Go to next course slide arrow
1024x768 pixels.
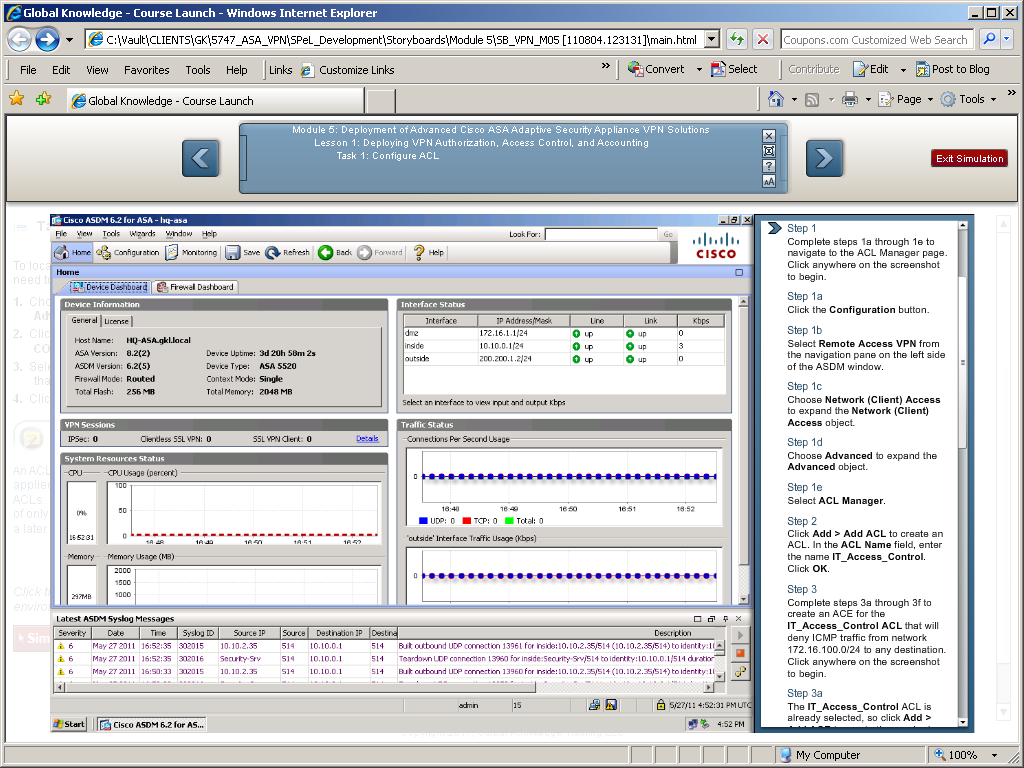click(x=824, y=158)
